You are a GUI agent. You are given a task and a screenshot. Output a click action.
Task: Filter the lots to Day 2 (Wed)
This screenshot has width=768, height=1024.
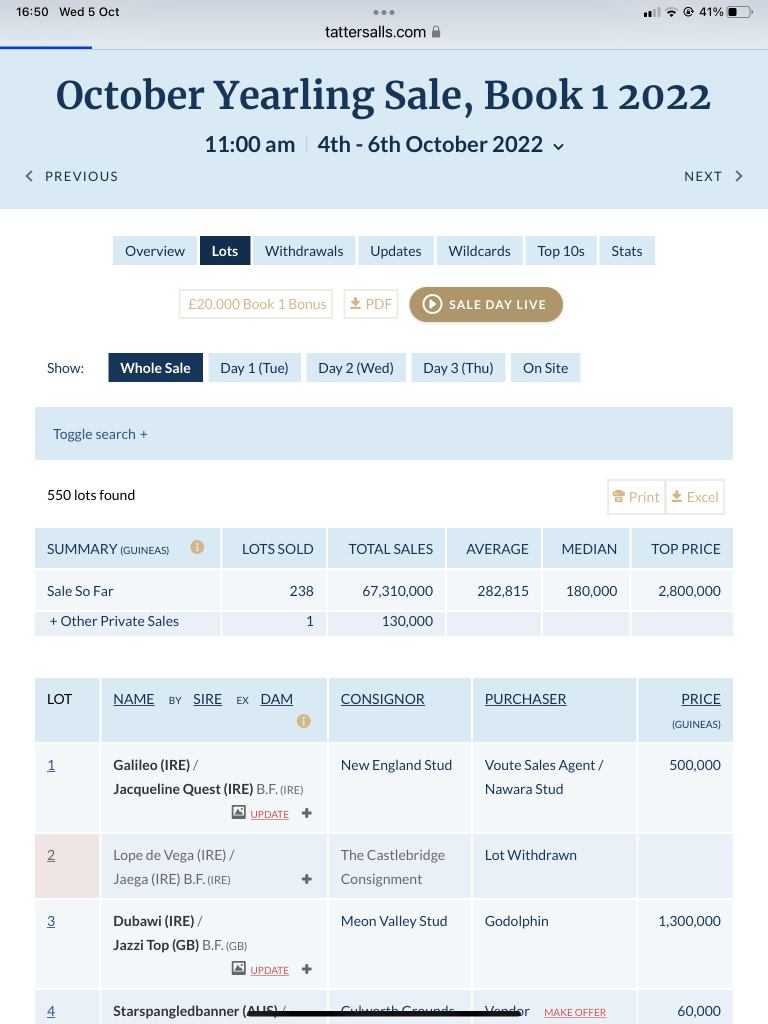click(x=356, y=368)
